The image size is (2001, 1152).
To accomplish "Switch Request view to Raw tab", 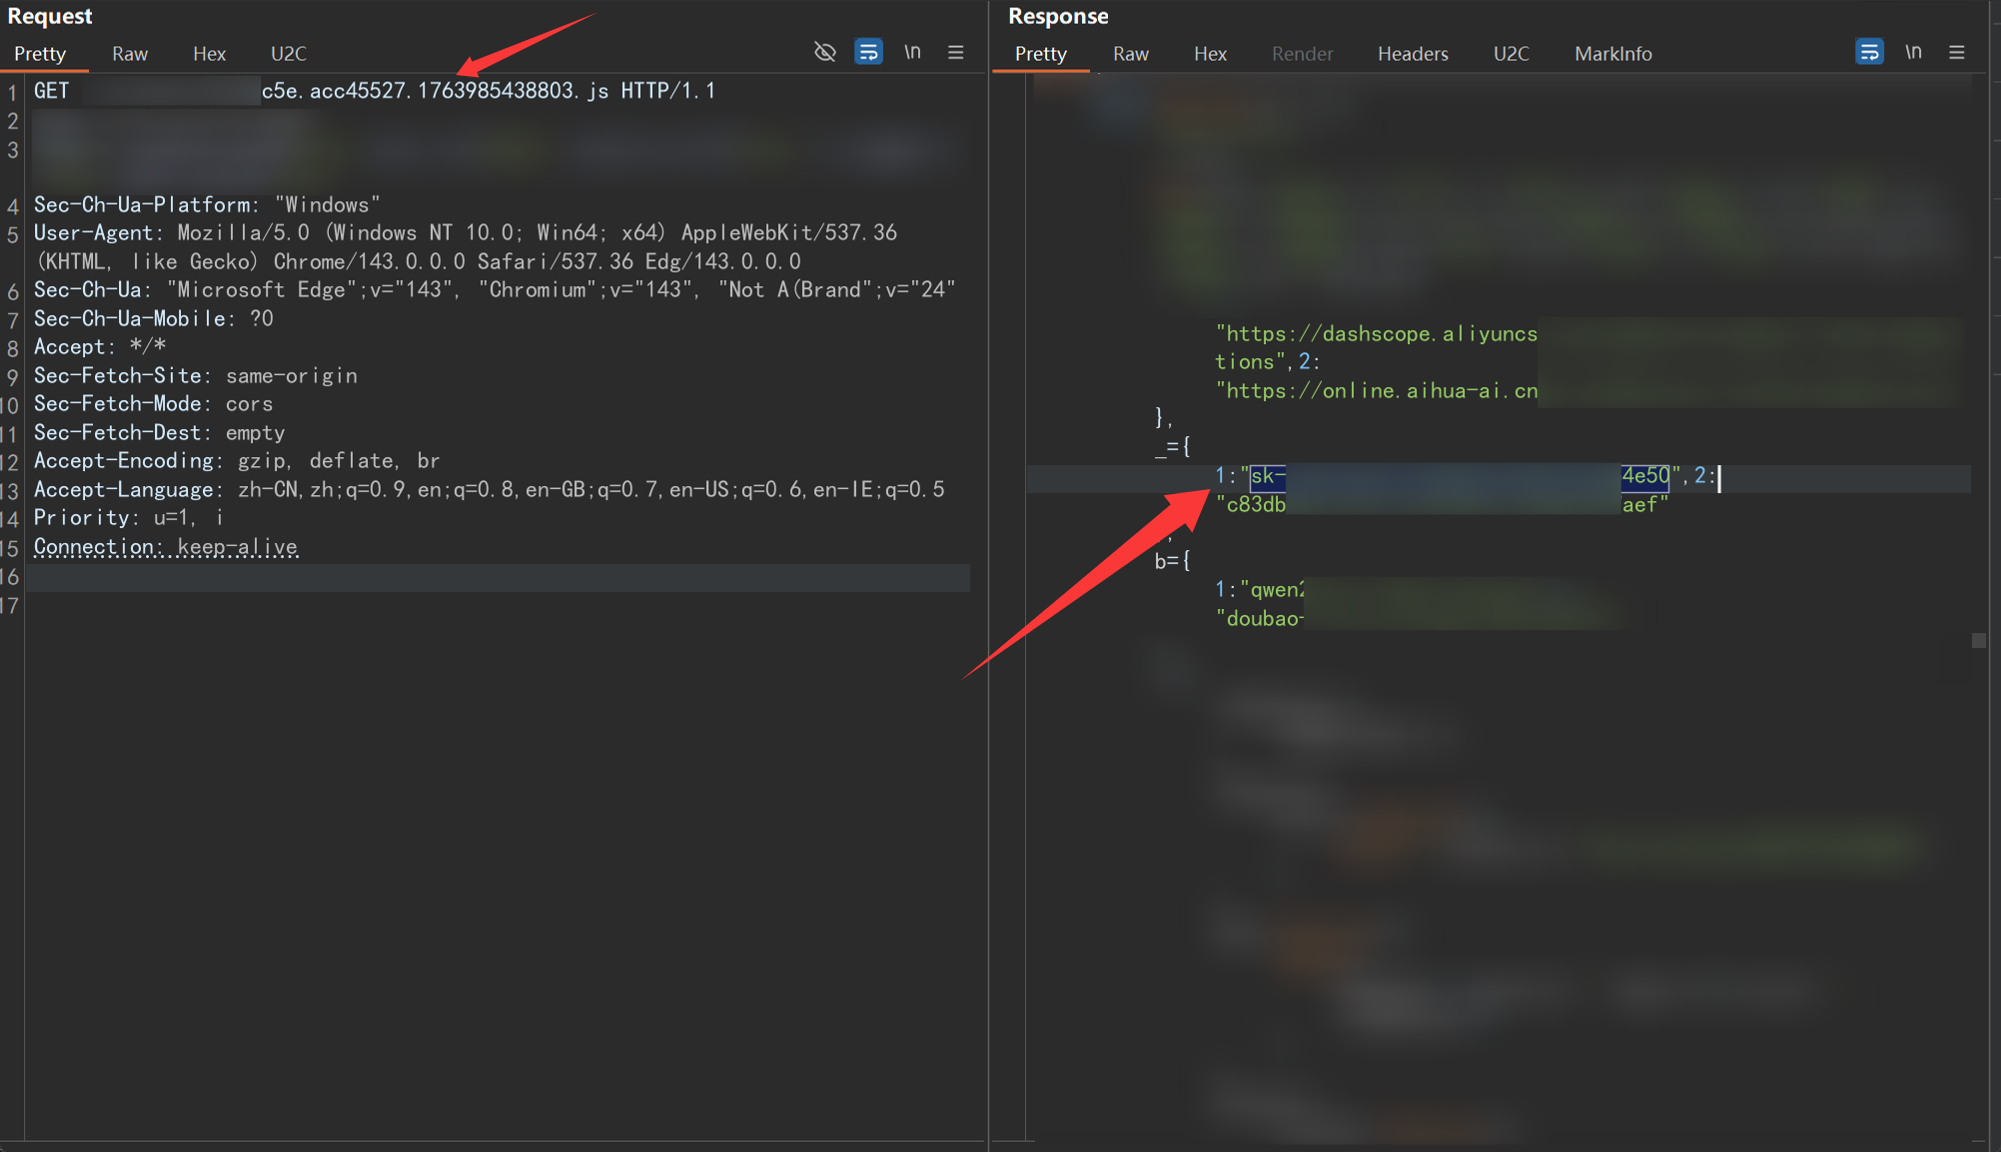I will click(x=130, y=54).
